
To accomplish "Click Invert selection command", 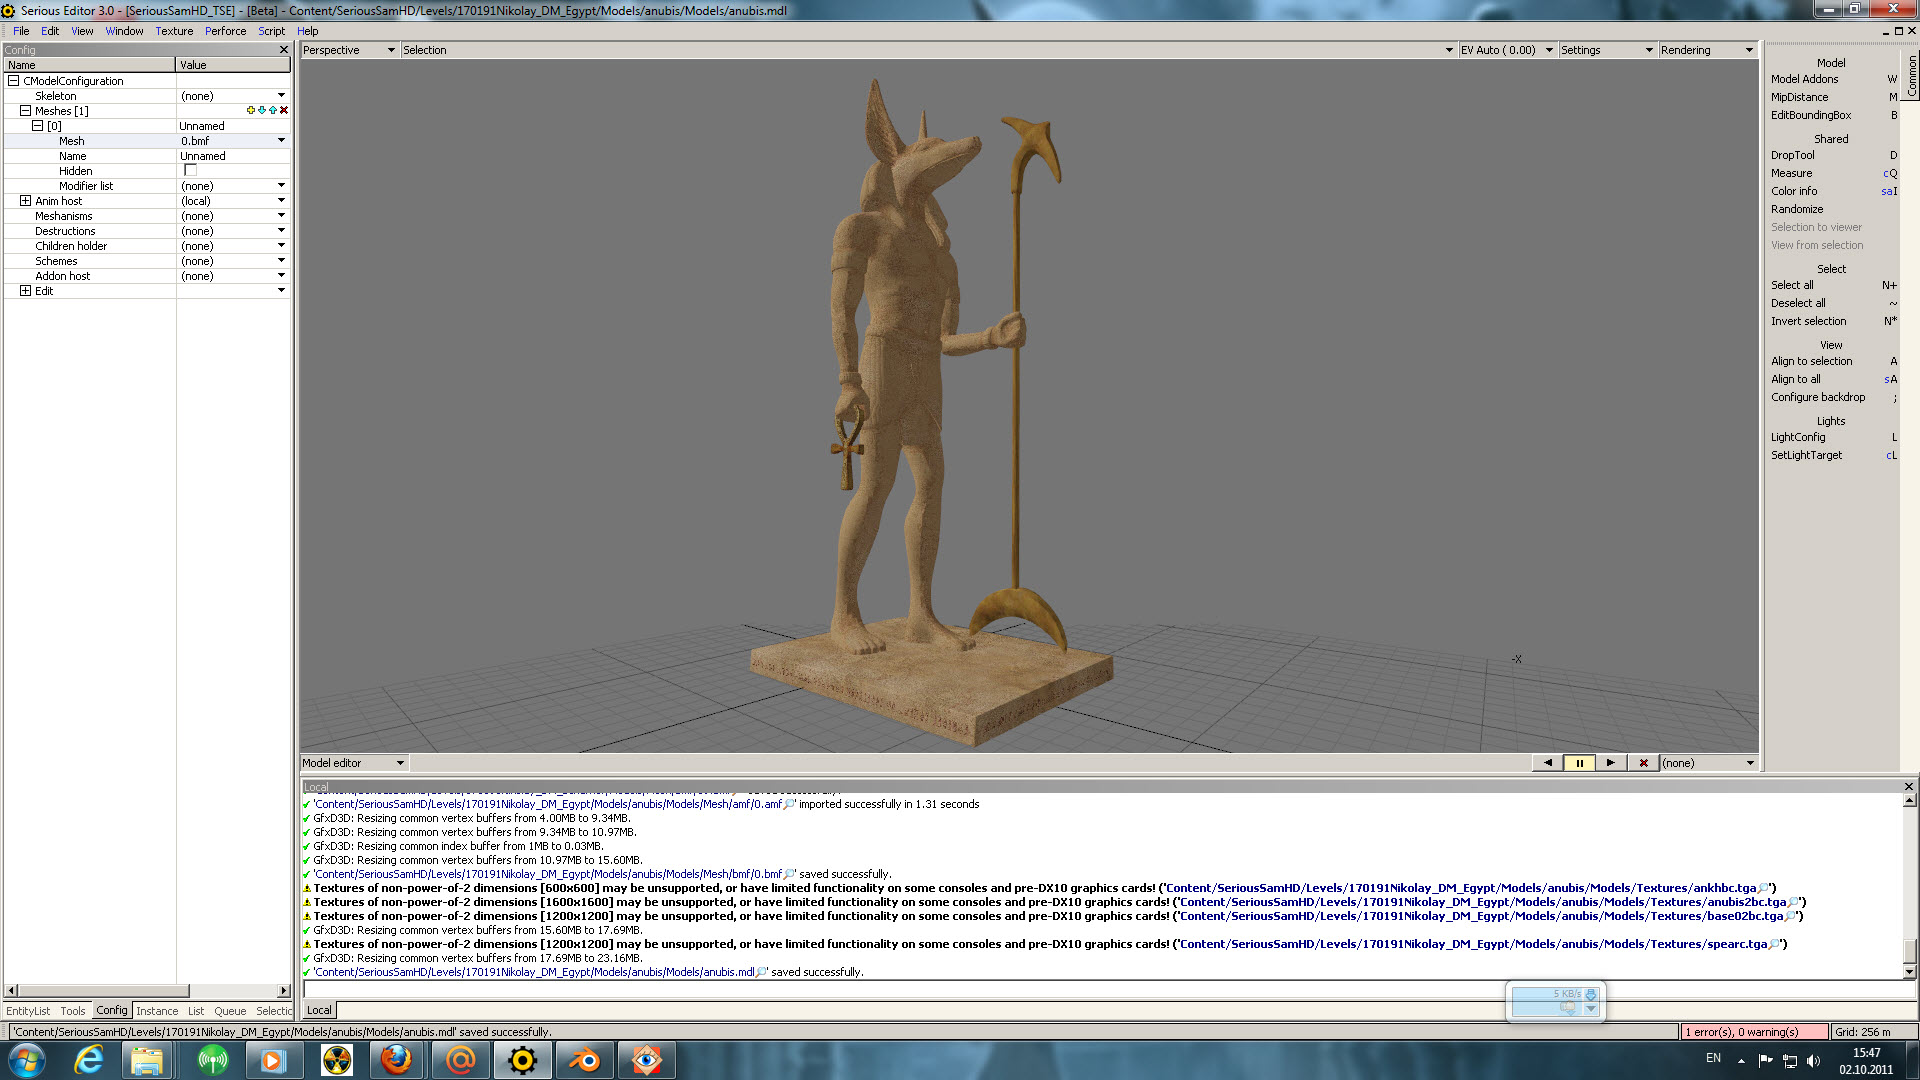I will (x=1808, y=321).
